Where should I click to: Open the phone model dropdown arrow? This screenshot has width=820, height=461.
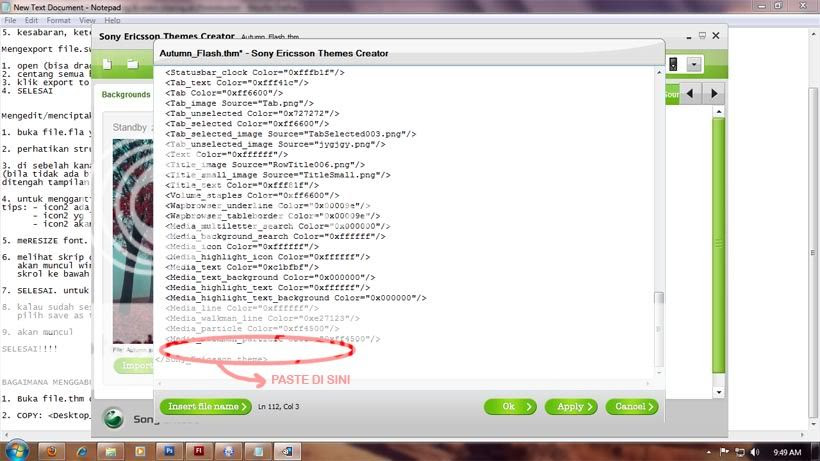click(x=693, y=64)
